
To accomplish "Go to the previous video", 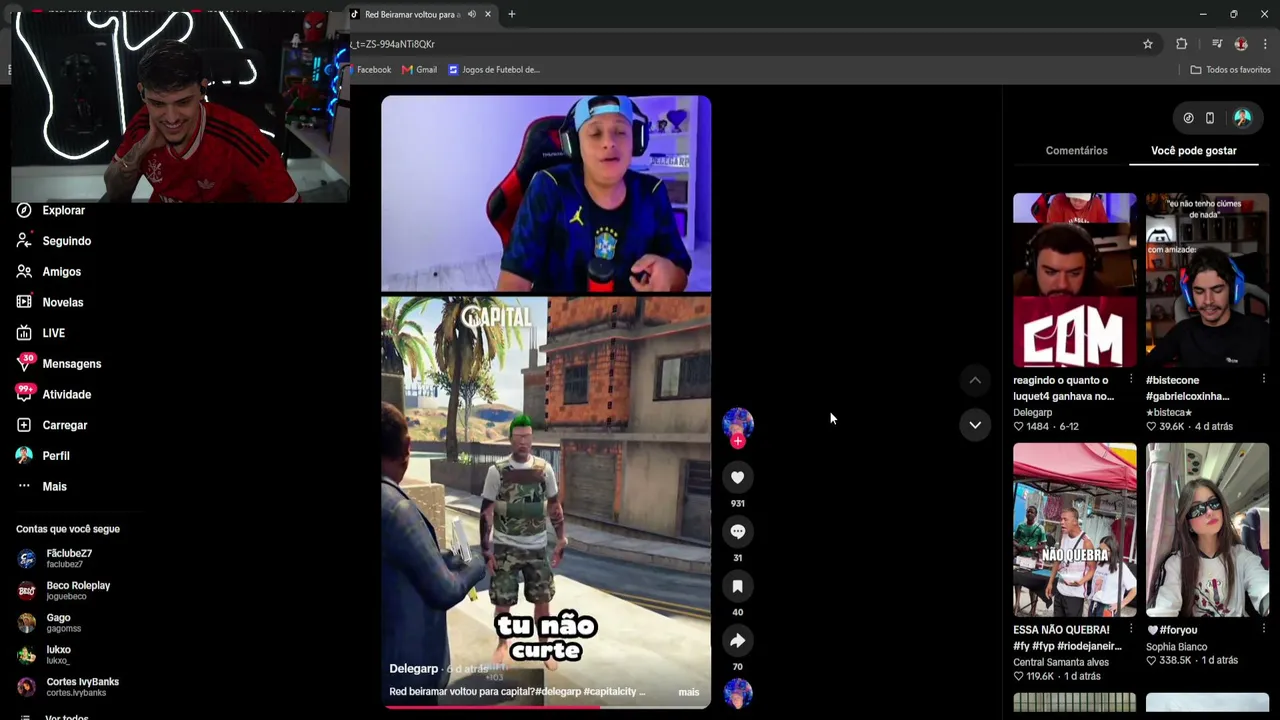I will (975, 380).
